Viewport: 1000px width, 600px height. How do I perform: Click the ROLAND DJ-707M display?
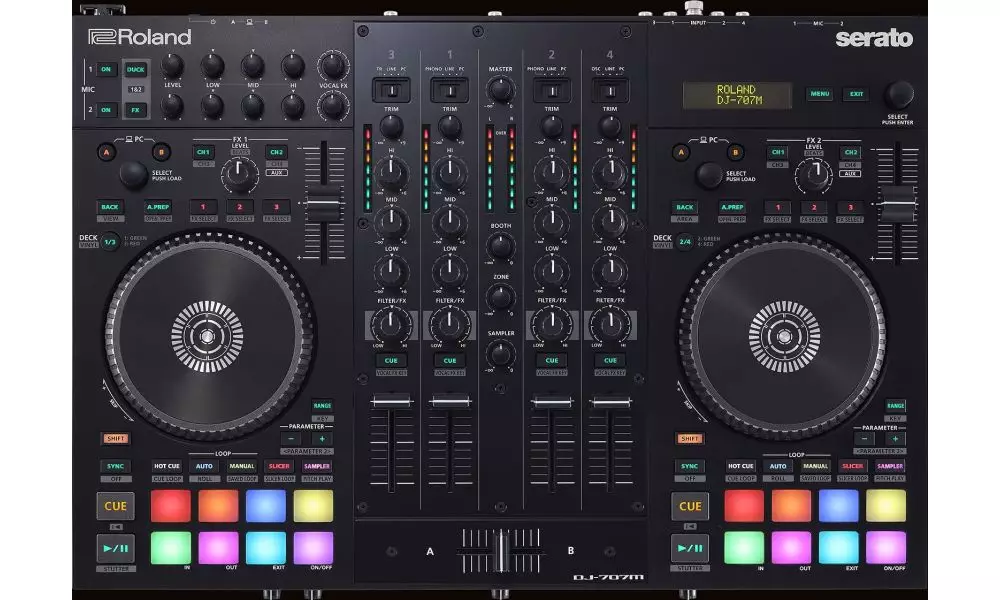coord(737,95)
